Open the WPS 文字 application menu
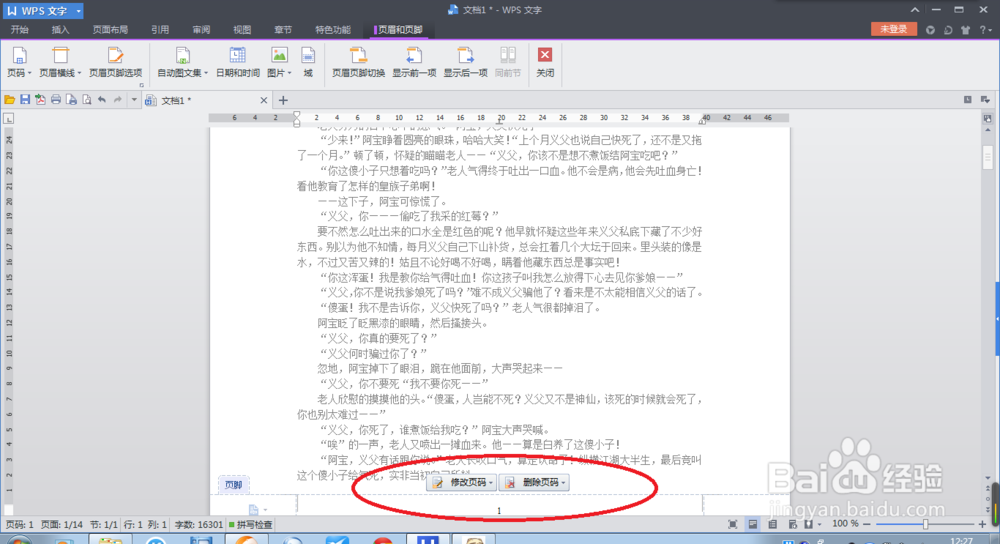Viewport: 1000px width, 544px height. [x=43, y=10]
